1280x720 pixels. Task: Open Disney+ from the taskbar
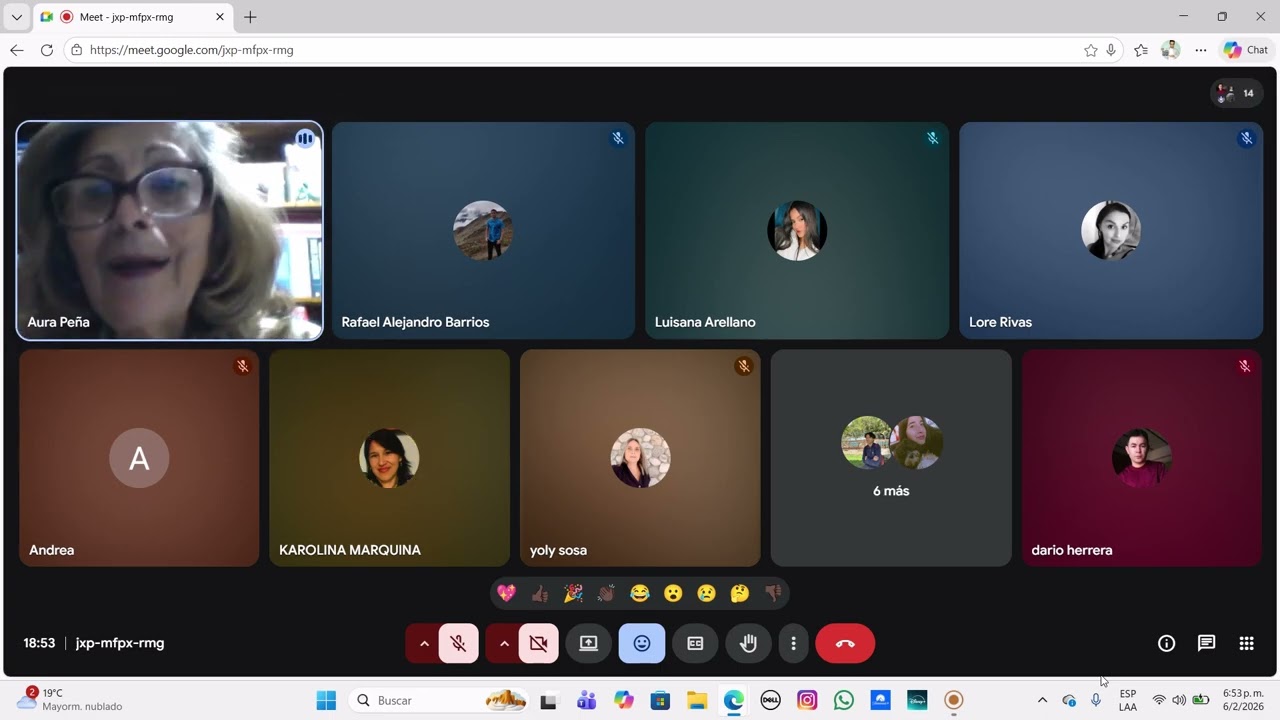pyautogui.click(x=917, y=700)
